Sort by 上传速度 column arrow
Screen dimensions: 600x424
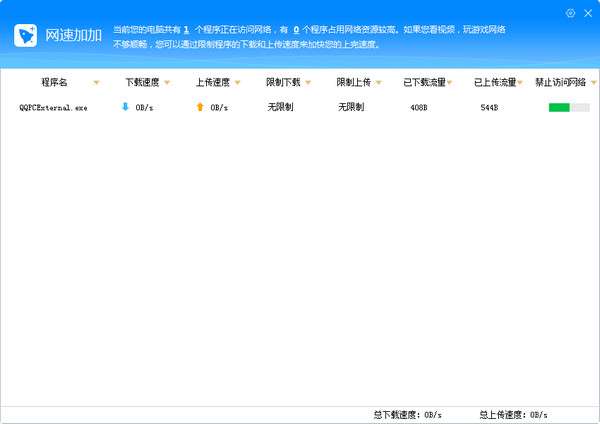pos(237,83)
